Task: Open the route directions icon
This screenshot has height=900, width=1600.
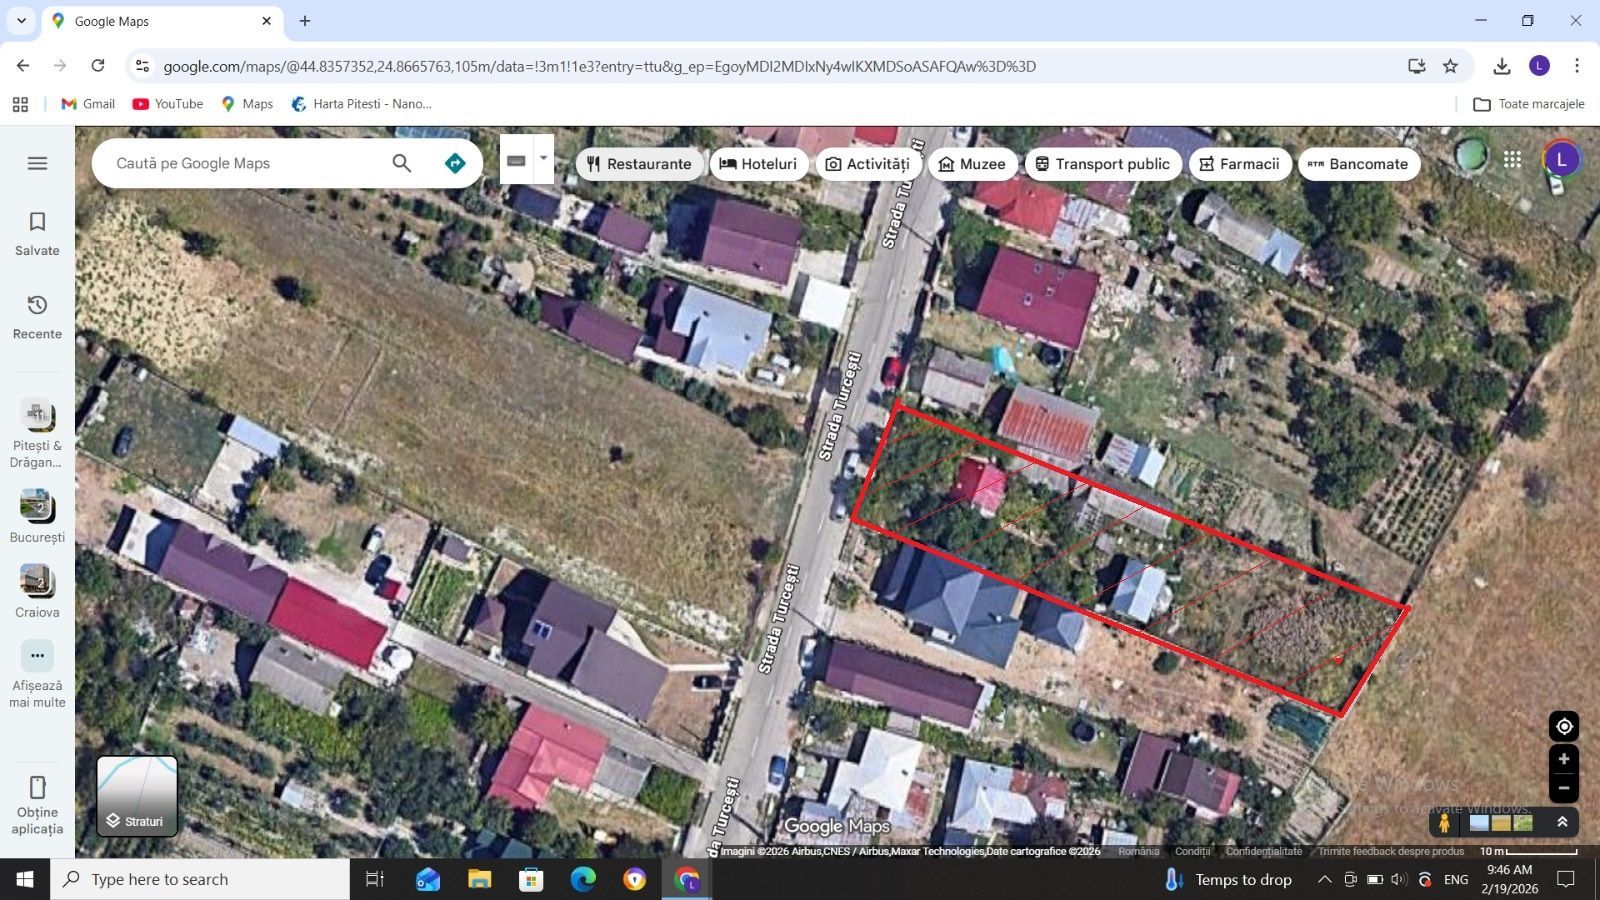Action: click(x=455, y=162)
